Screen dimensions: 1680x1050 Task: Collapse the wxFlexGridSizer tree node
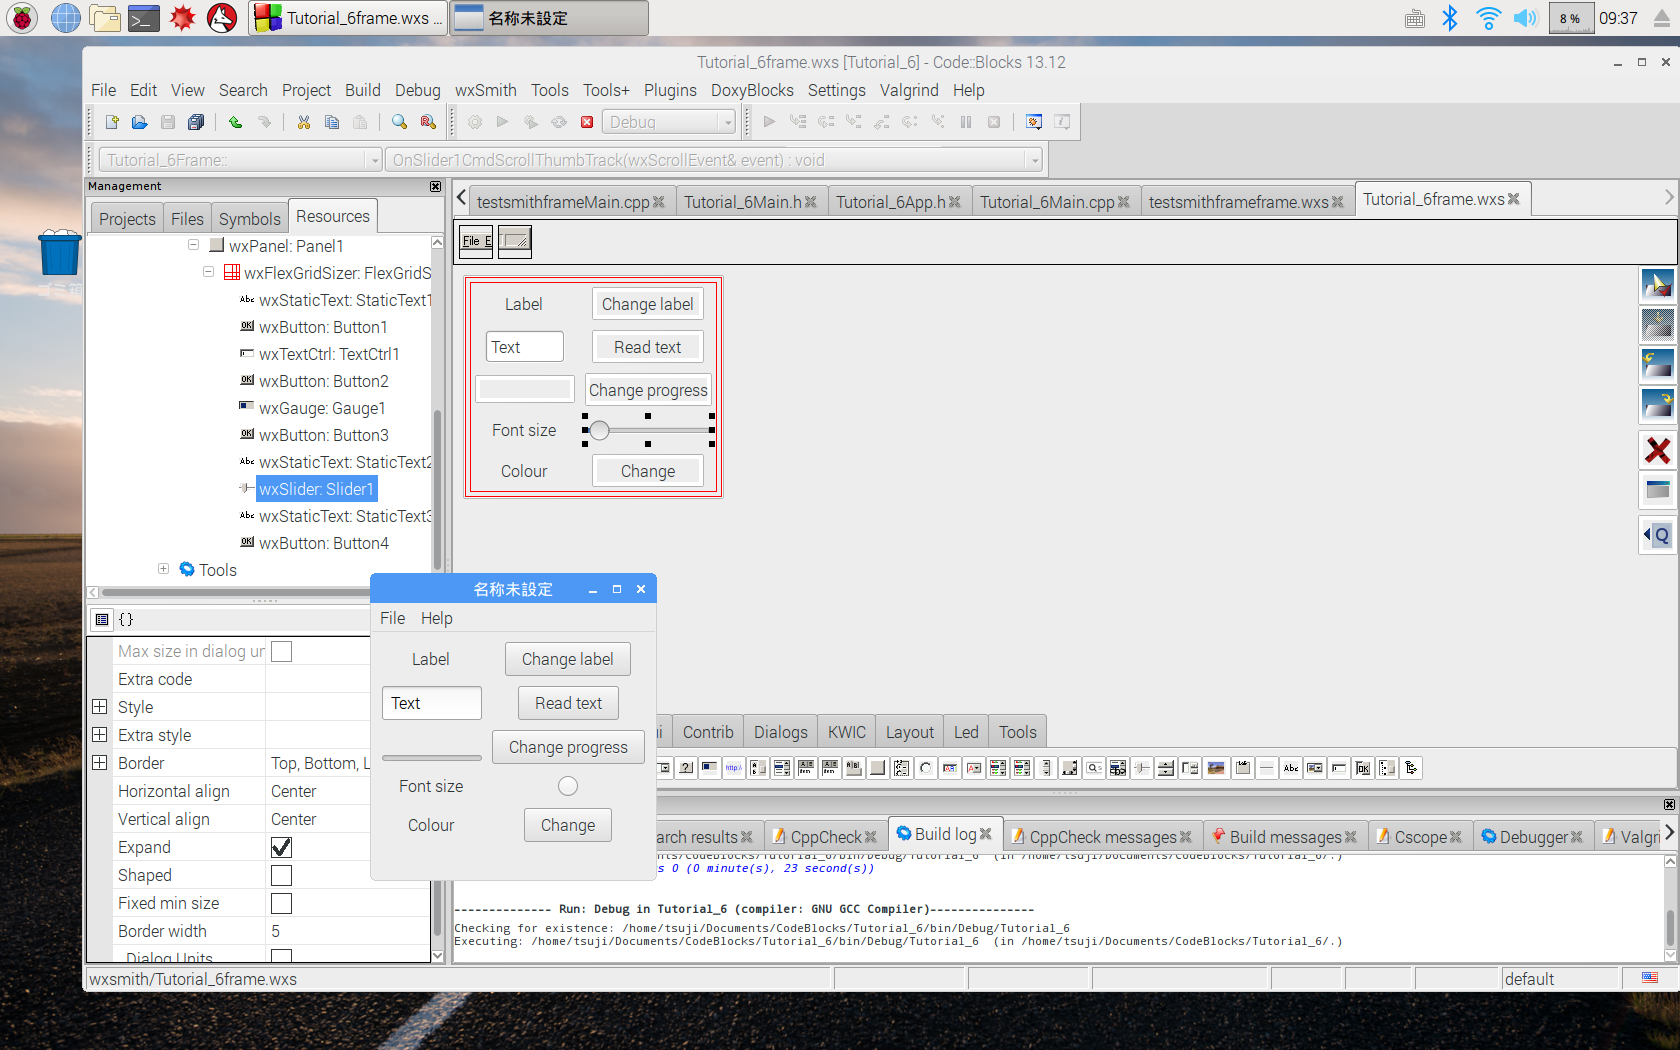point(208,272)
